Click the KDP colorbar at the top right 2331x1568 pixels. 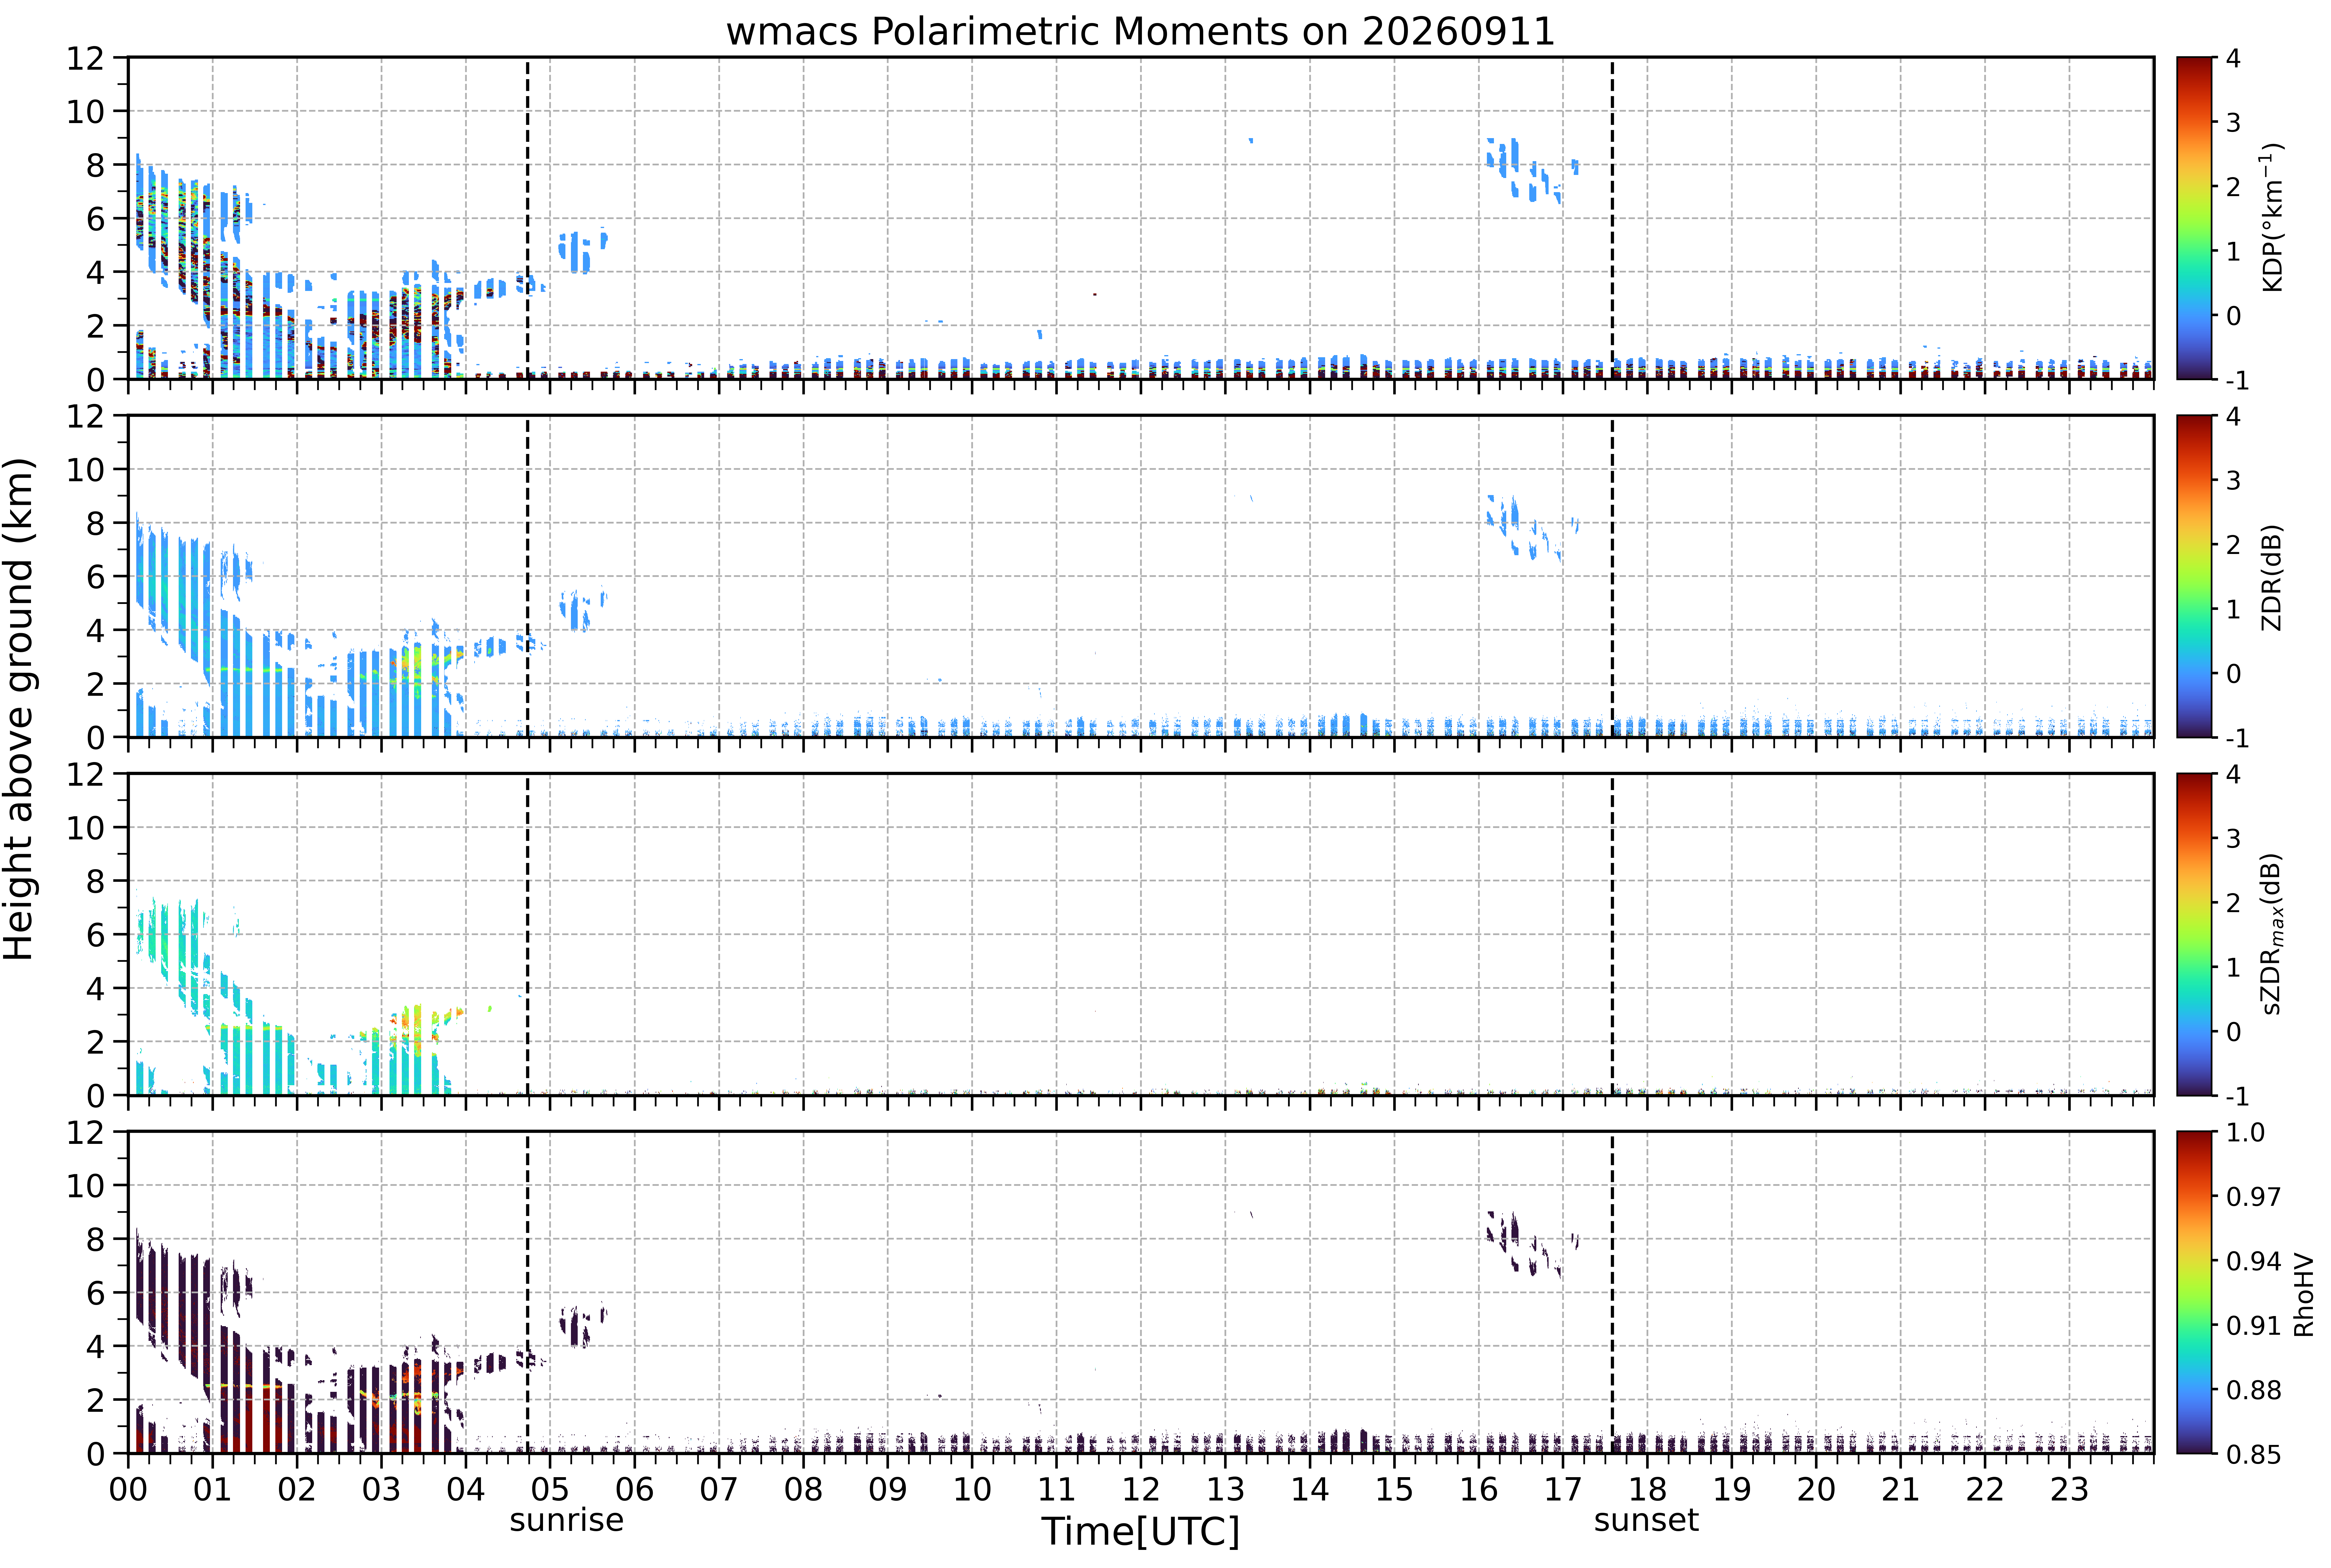coord(2194,218)
